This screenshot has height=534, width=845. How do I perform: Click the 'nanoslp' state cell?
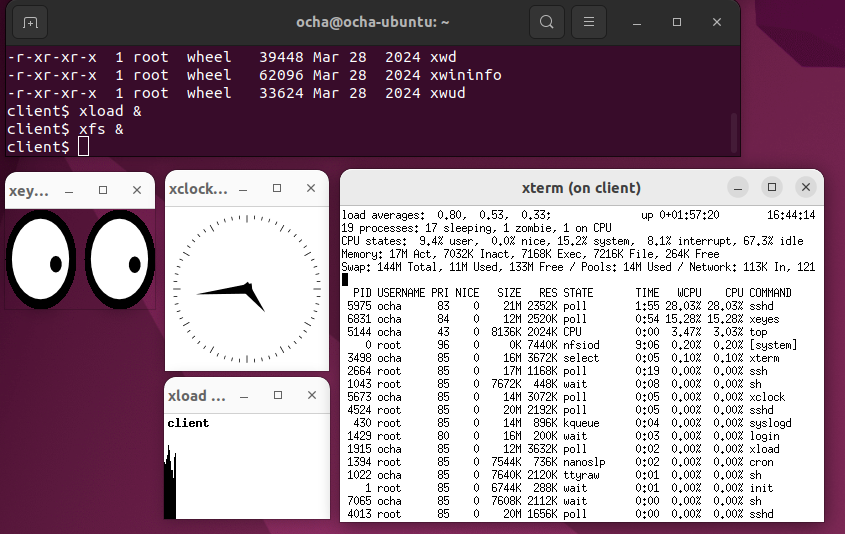coord(584,462)
